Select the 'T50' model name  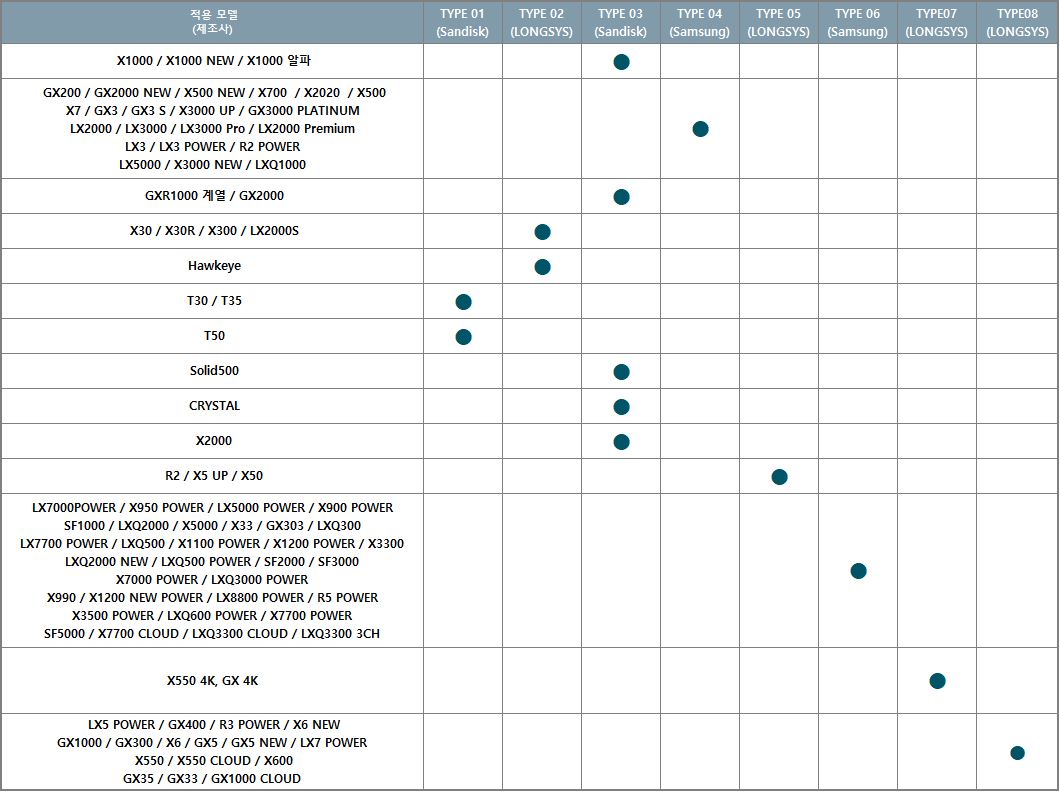(x=214, y=336)
